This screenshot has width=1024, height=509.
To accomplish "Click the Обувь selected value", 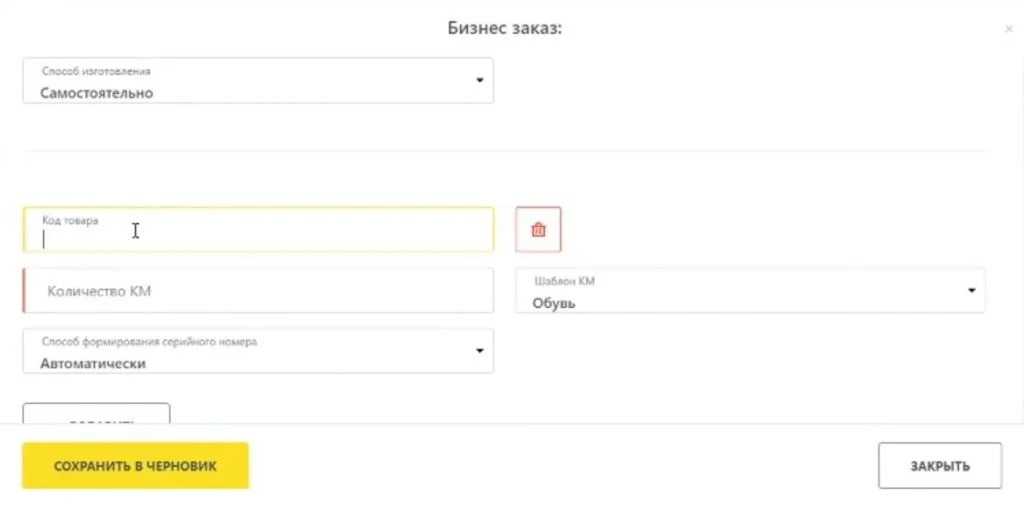I will tap(554, 303).
